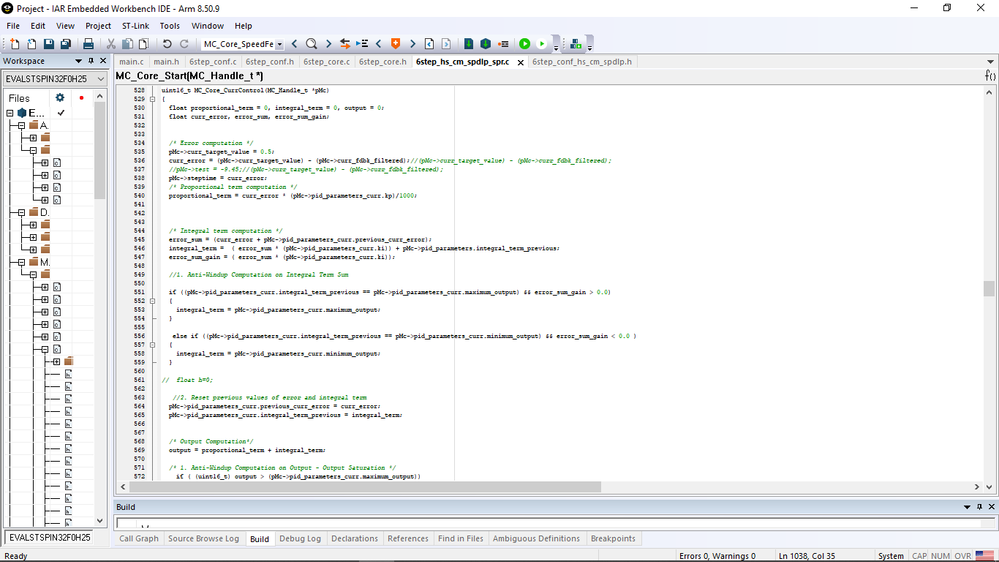Open the Breakpoints tab
Screen dimensions: 999x562
click(613, 538)
